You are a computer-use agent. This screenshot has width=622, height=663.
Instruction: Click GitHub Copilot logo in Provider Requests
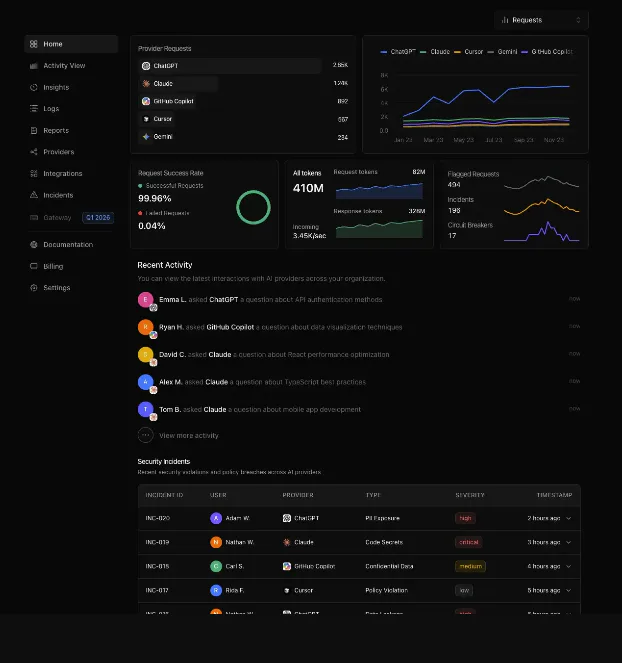(x=146, y=101)
